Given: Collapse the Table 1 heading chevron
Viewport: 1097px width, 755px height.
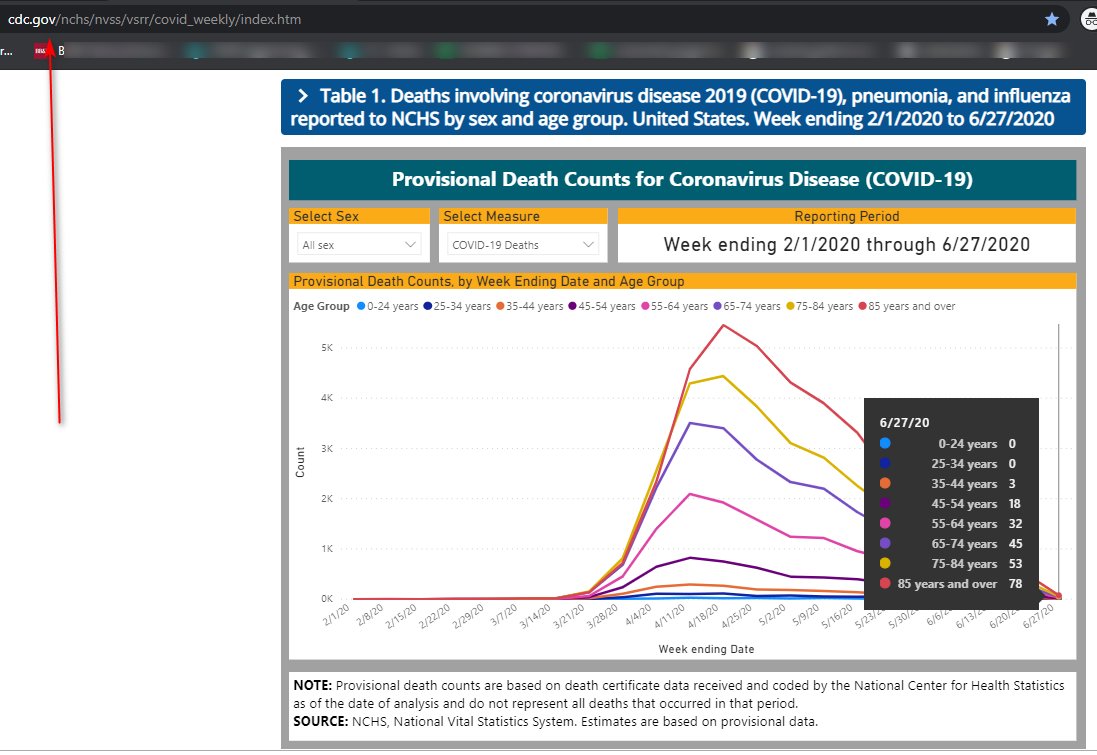Looking at the screenshot, I should point(302,96).
